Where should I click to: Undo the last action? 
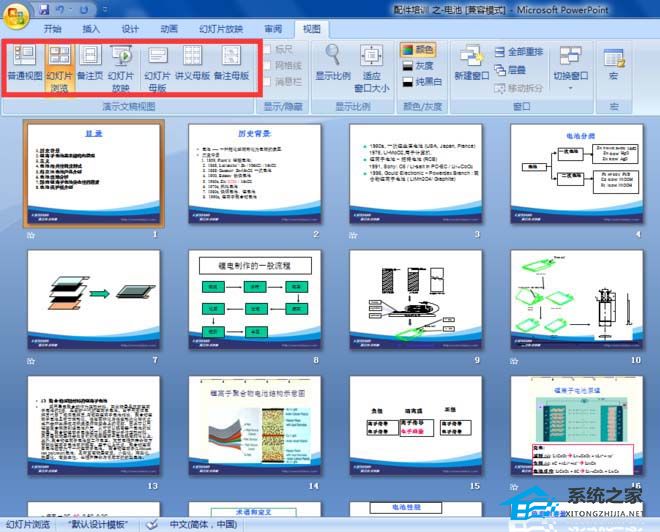(x=61, y=9)
